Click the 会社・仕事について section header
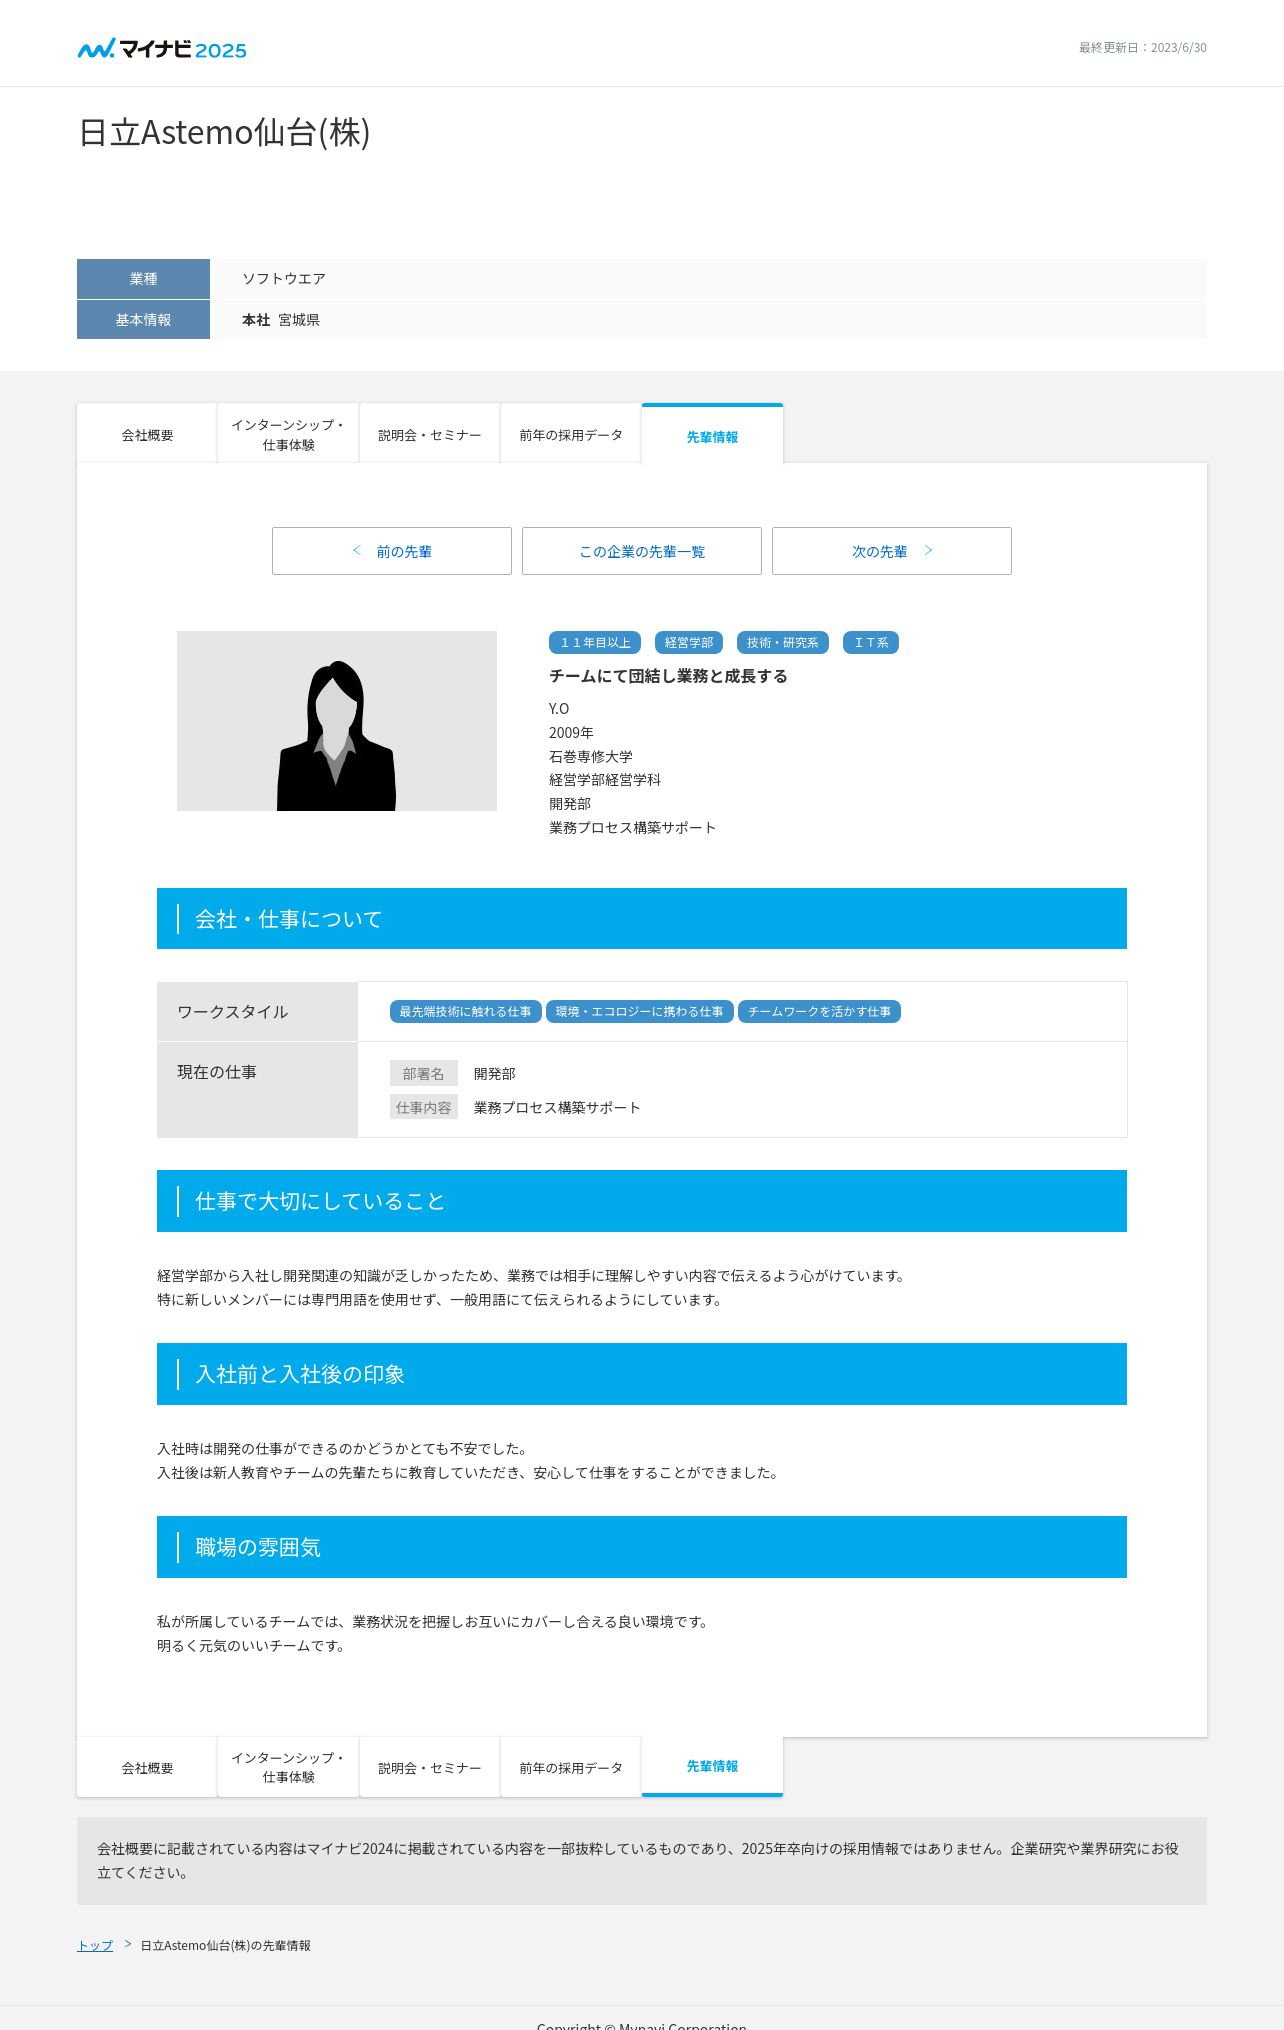1284x2030 pixels. point(642,919)
